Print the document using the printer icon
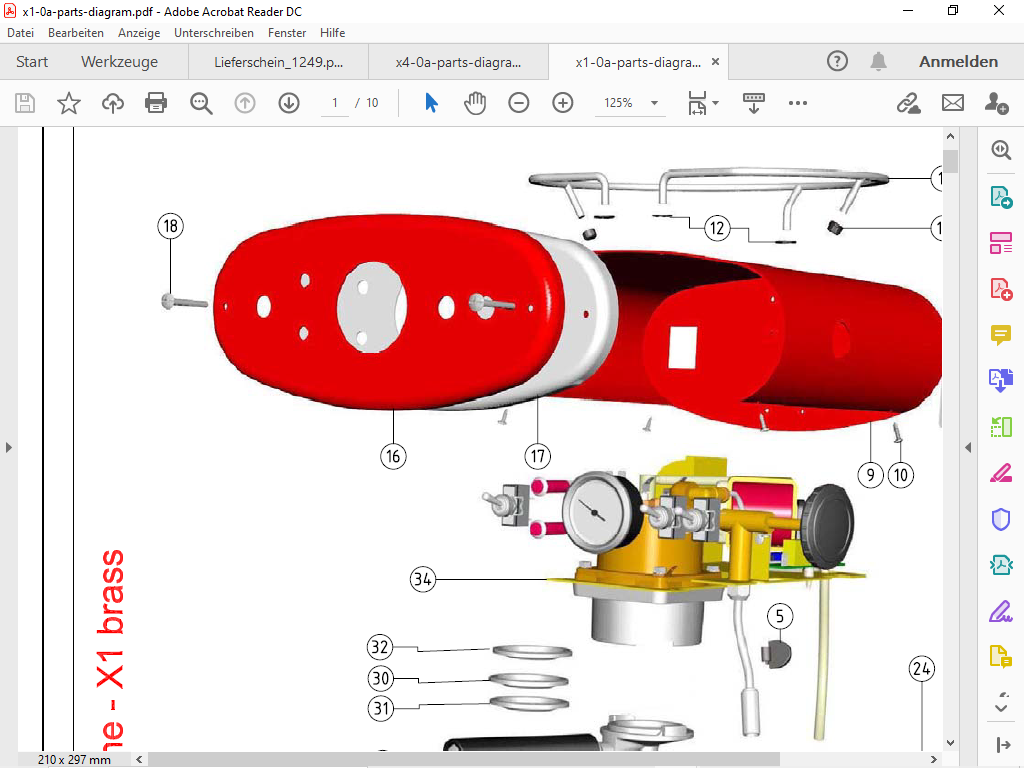 tap(156, 103)
